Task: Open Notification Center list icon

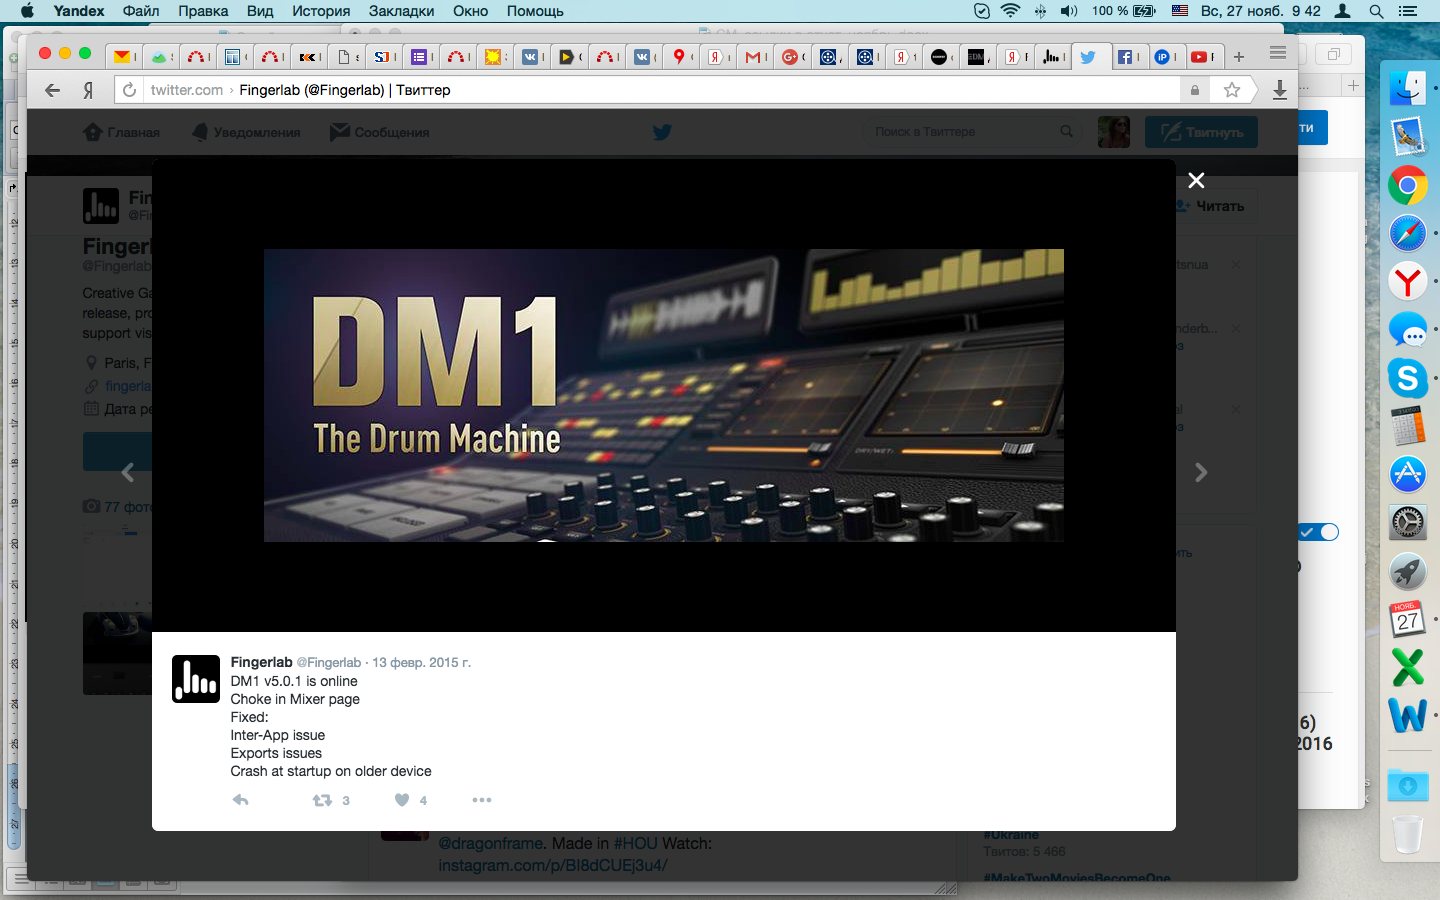Action: (1409, 11)
